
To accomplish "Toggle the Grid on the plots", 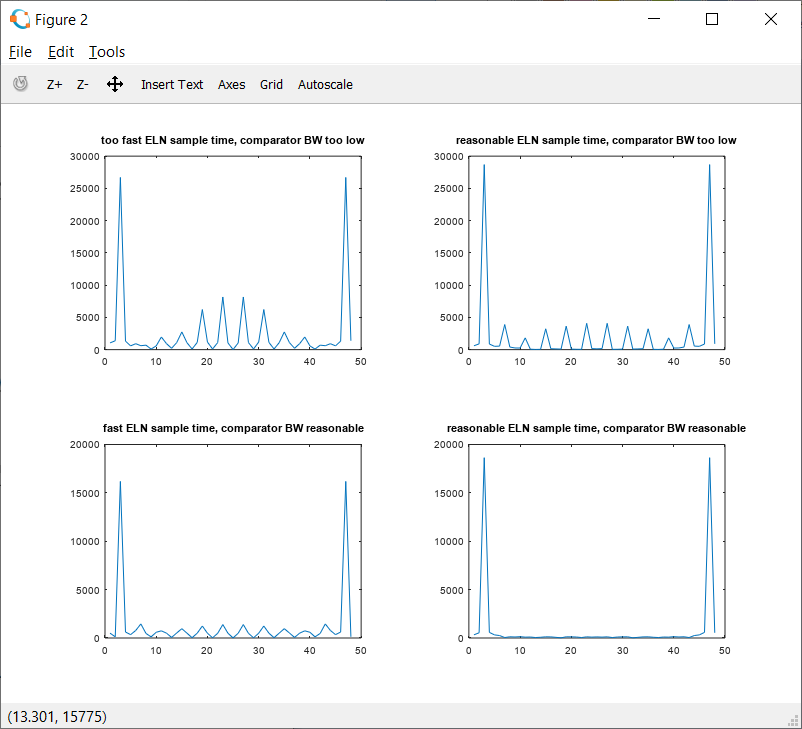I will 271,85.
